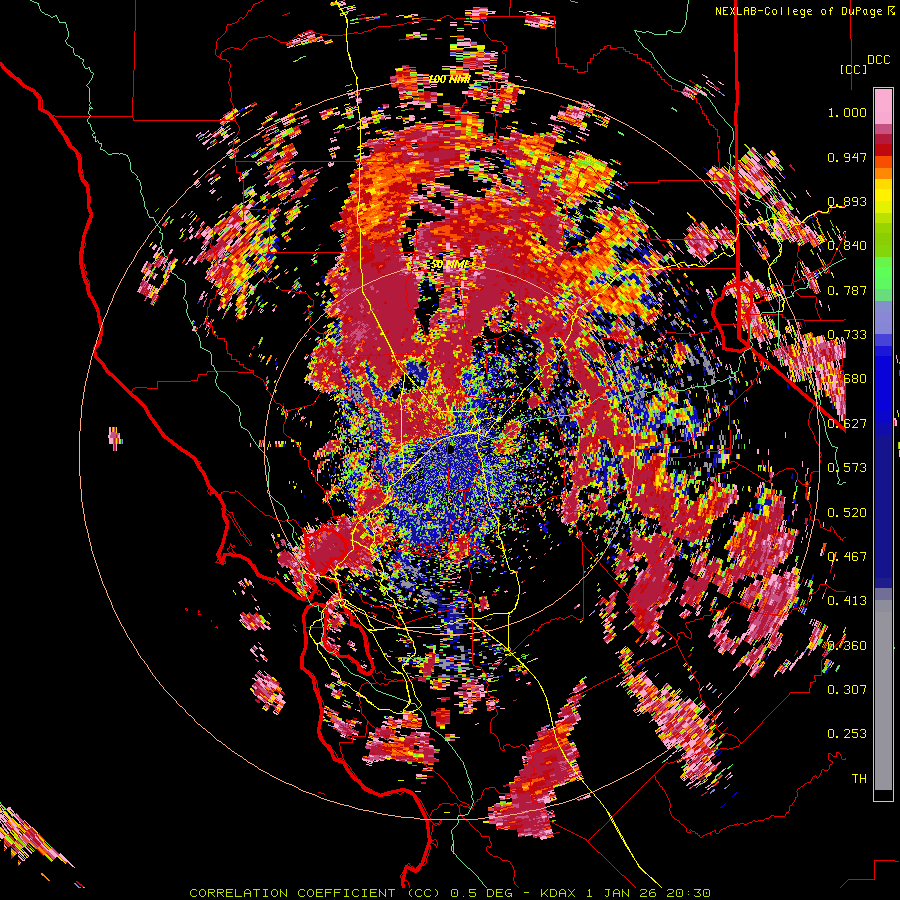Select the 1.000 scale value

(847, 112)
